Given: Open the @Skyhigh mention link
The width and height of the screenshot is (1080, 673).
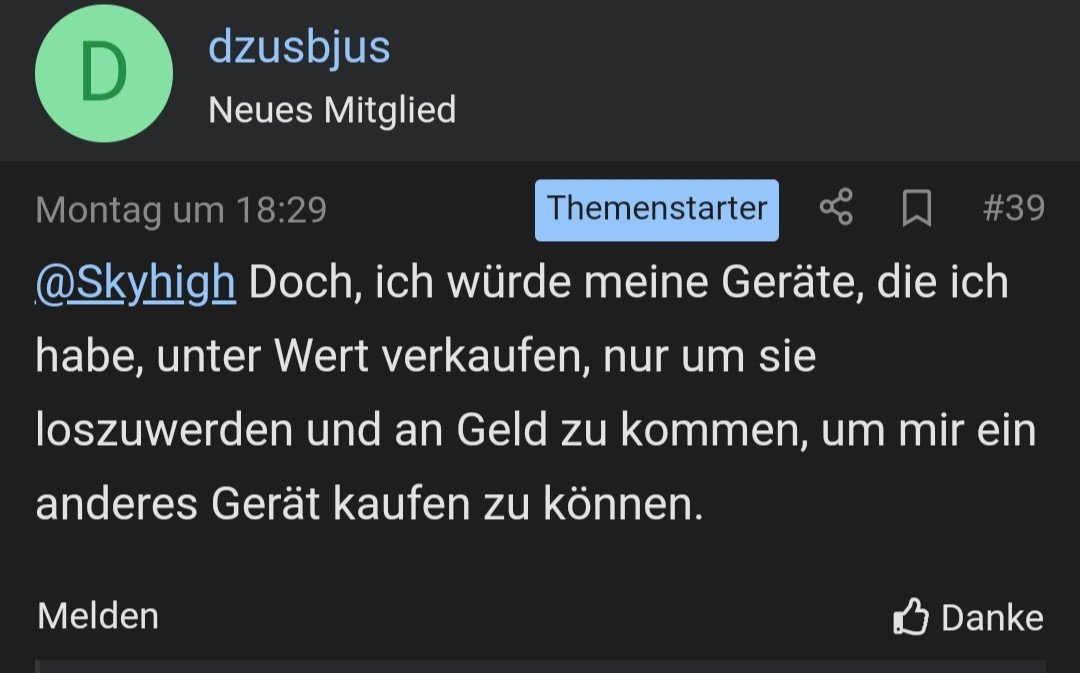Looking at the screenshot, I should [136, 283].
